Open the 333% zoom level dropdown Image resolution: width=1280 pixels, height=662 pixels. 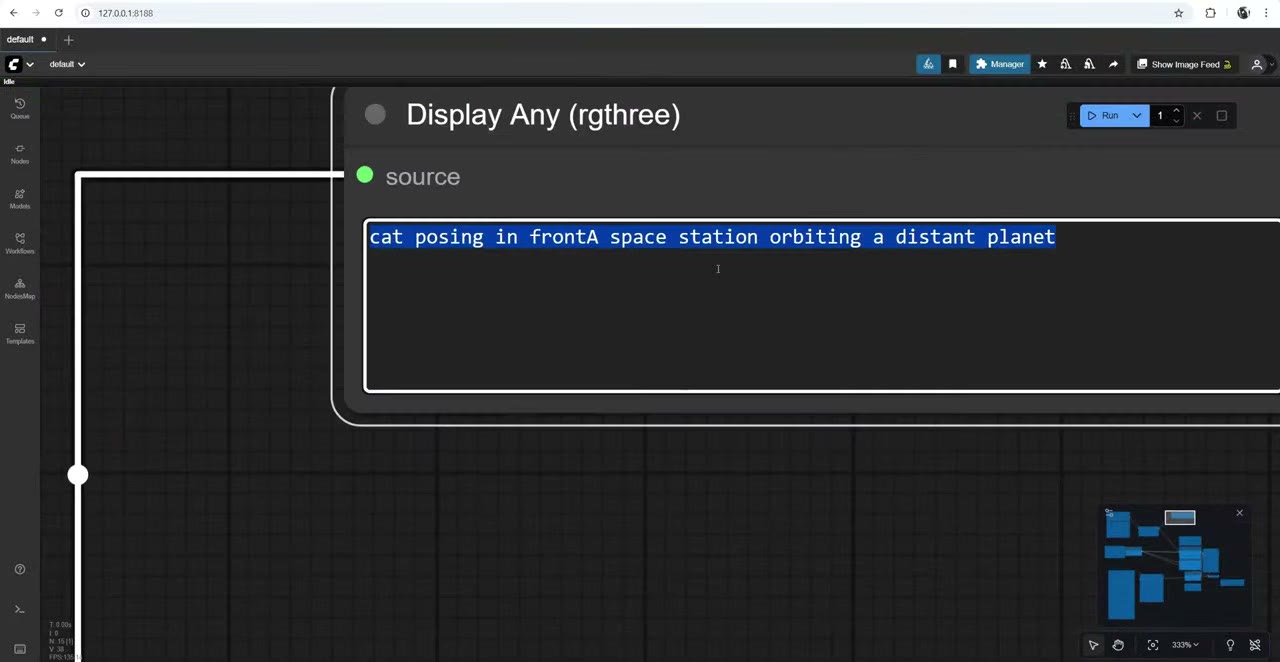(1185, 645)
